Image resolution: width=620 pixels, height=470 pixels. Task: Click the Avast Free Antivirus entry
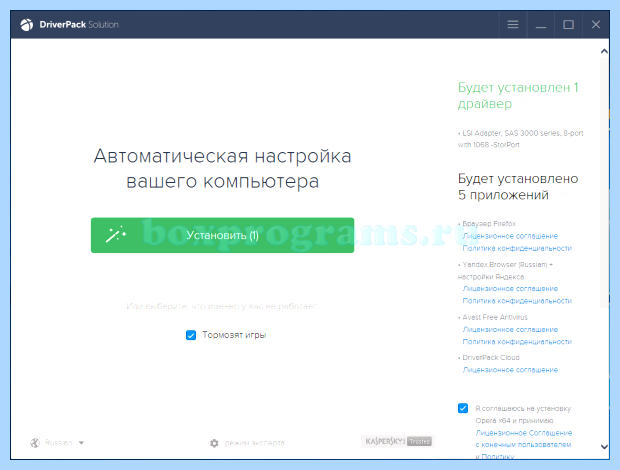[493, 317]
